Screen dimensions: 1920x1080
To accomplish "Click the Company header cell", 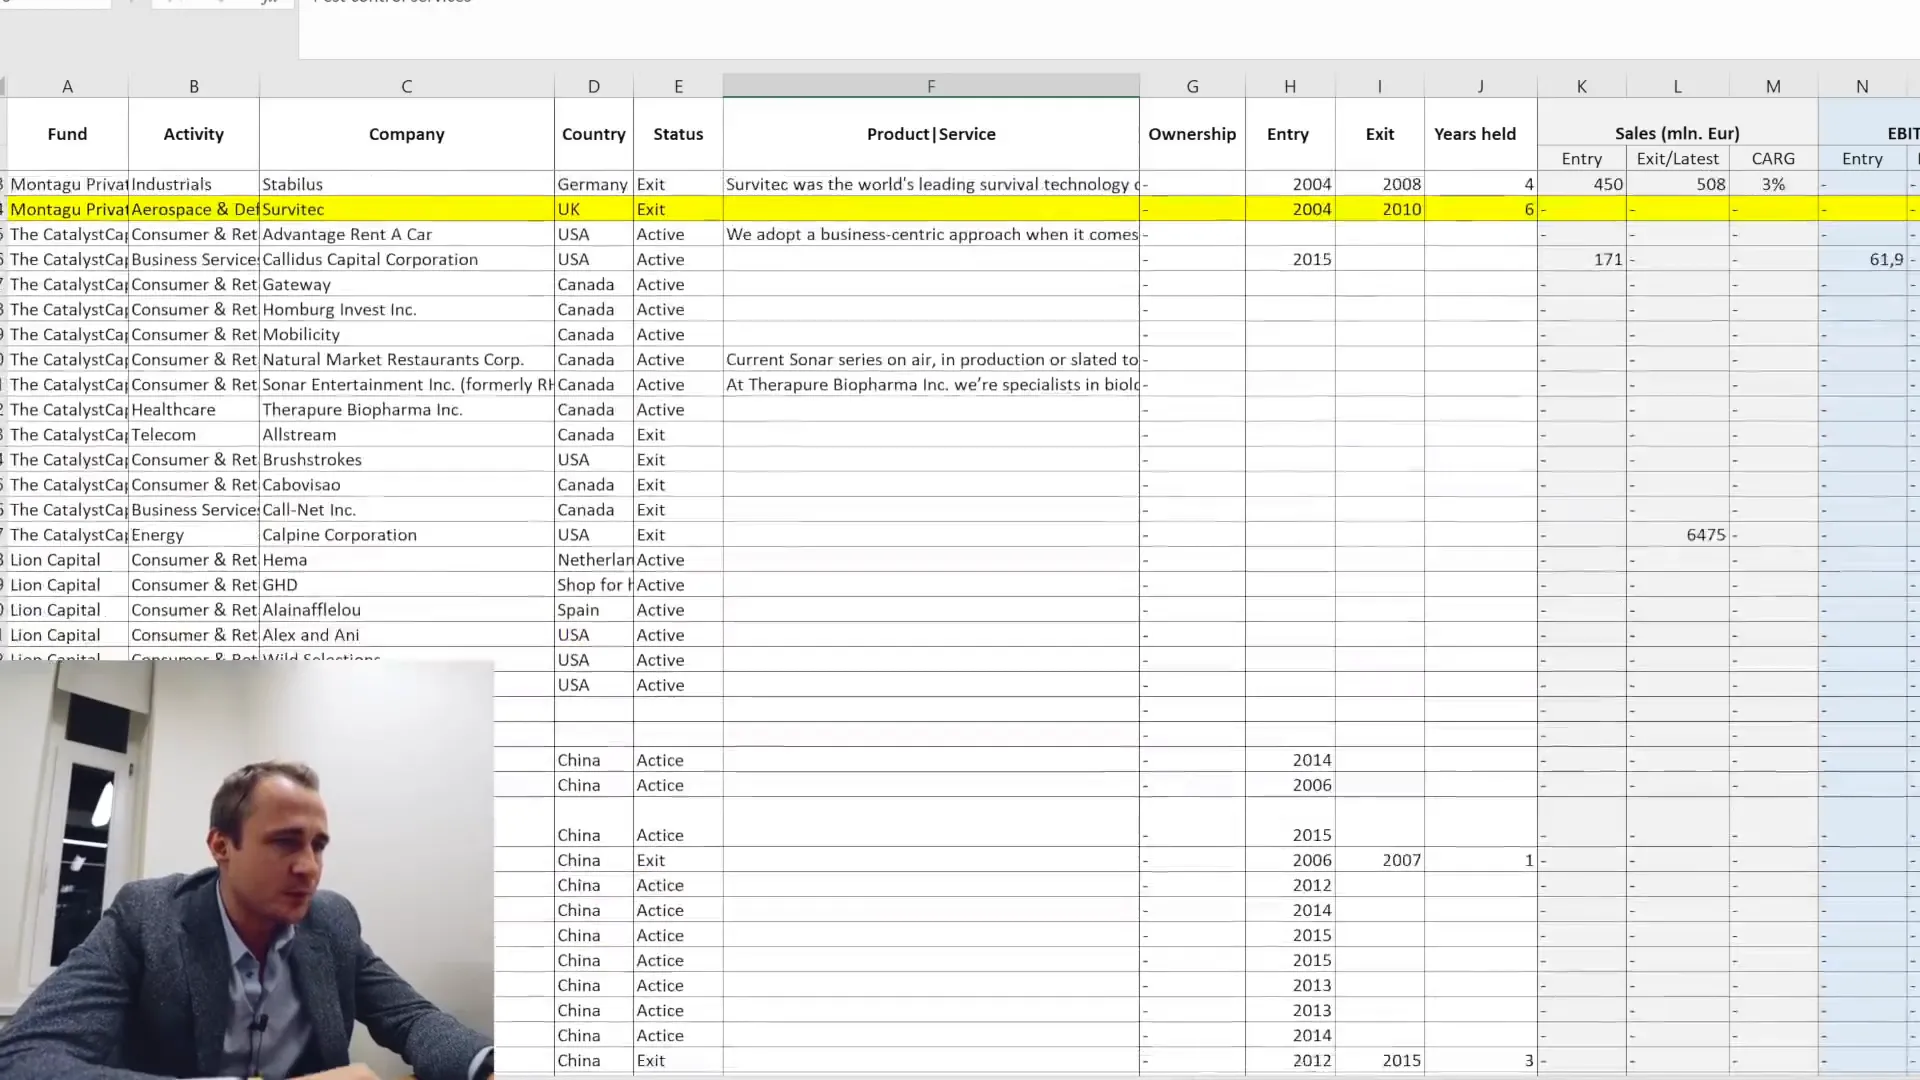I will pyautogui.click(x=406, y=134).
